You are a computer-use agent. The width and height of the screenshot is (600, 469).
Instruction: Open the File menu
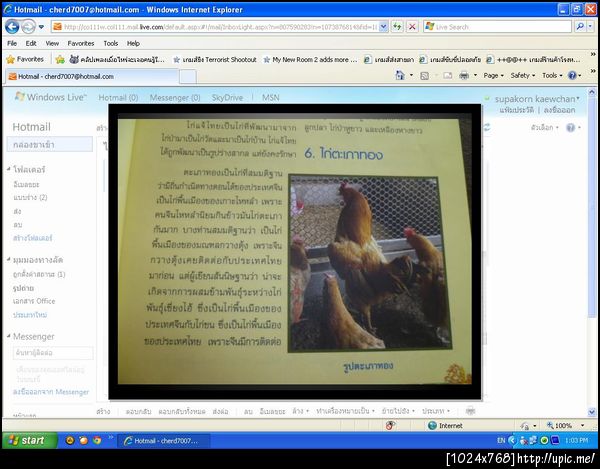click(x=12, y=43)
